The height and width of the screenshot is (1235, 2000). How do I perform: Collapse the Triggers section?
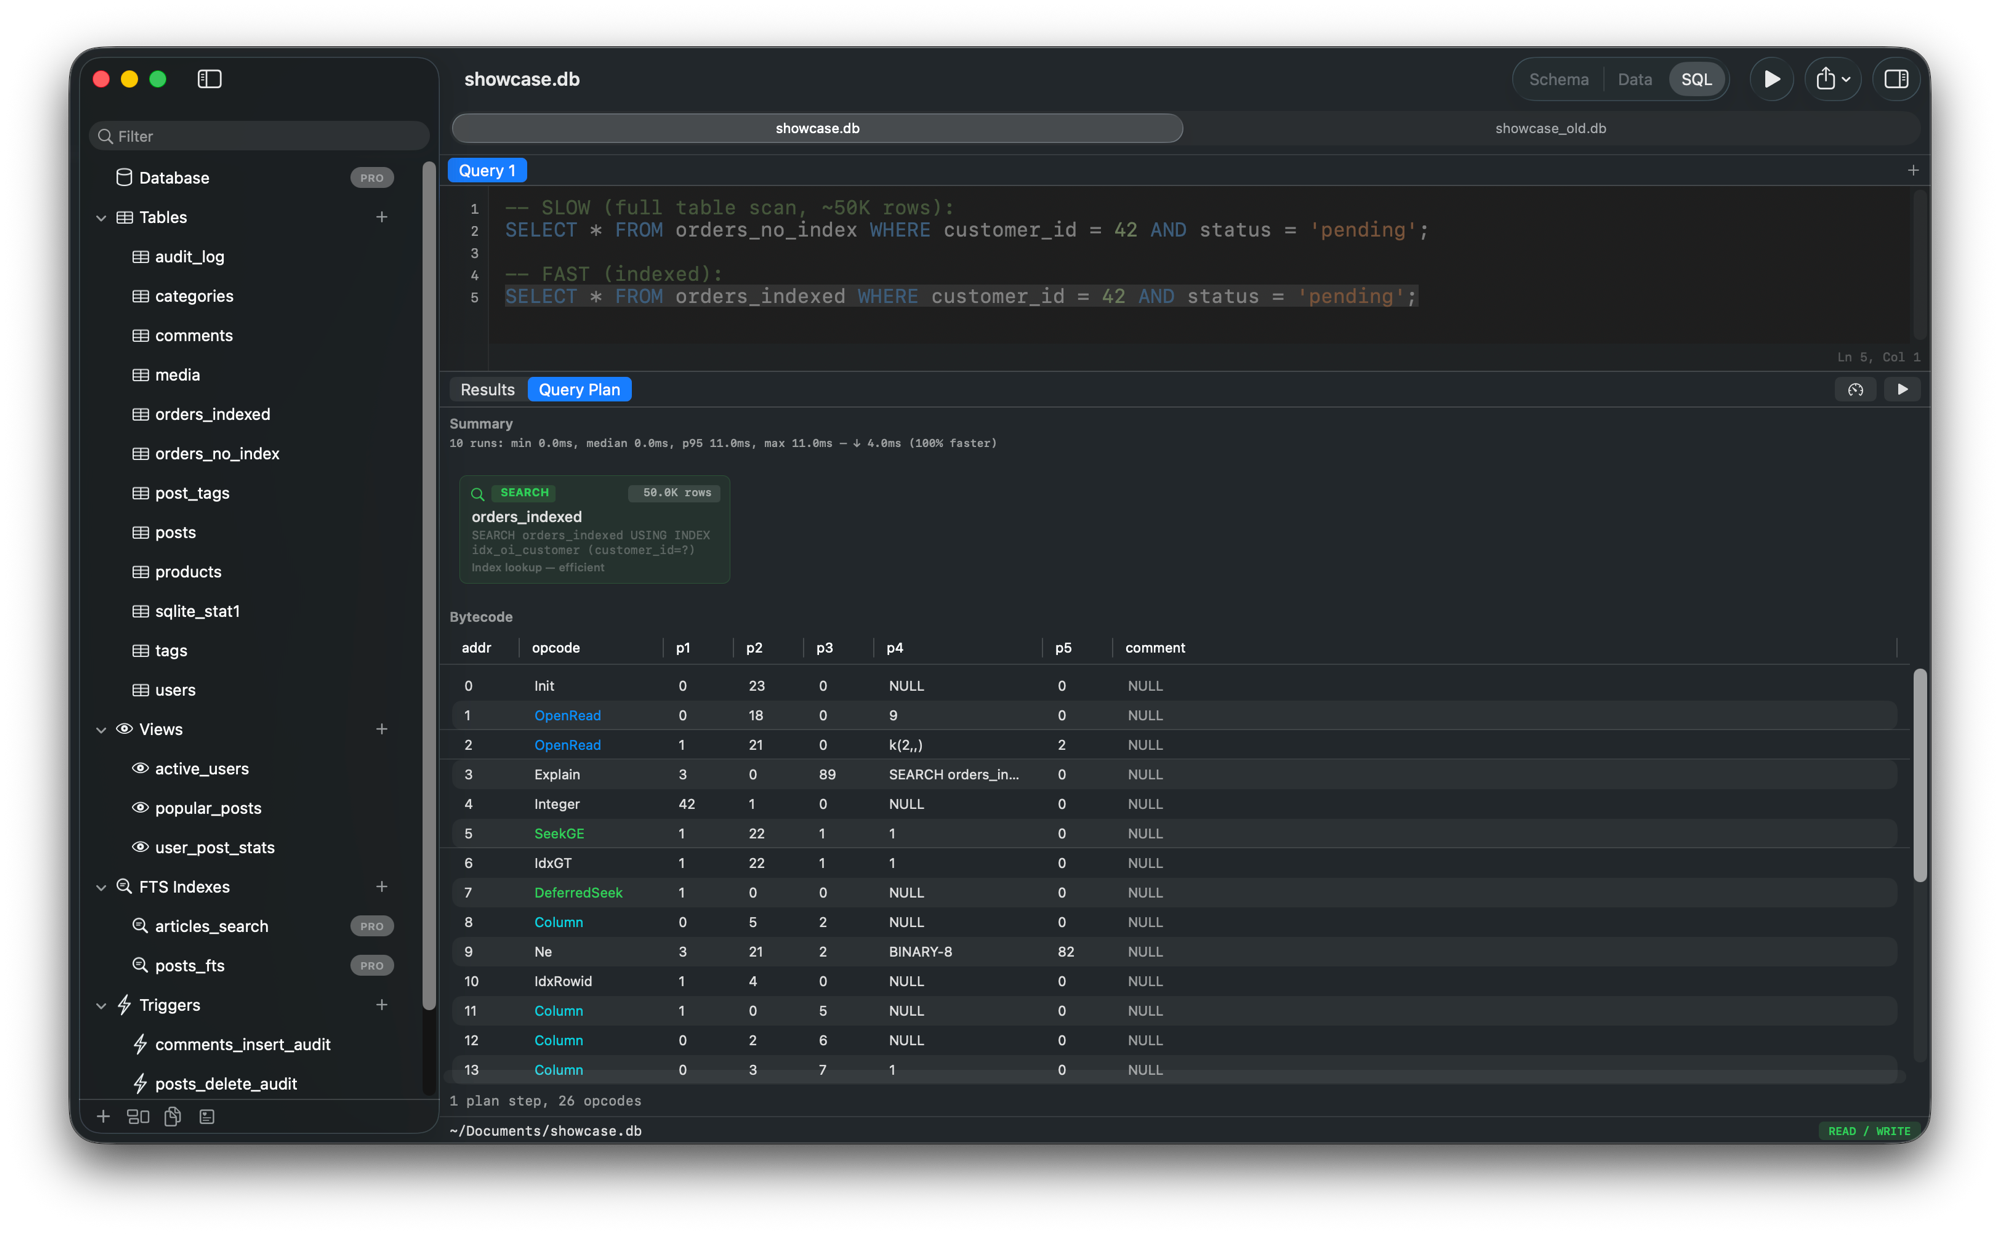101,1005
